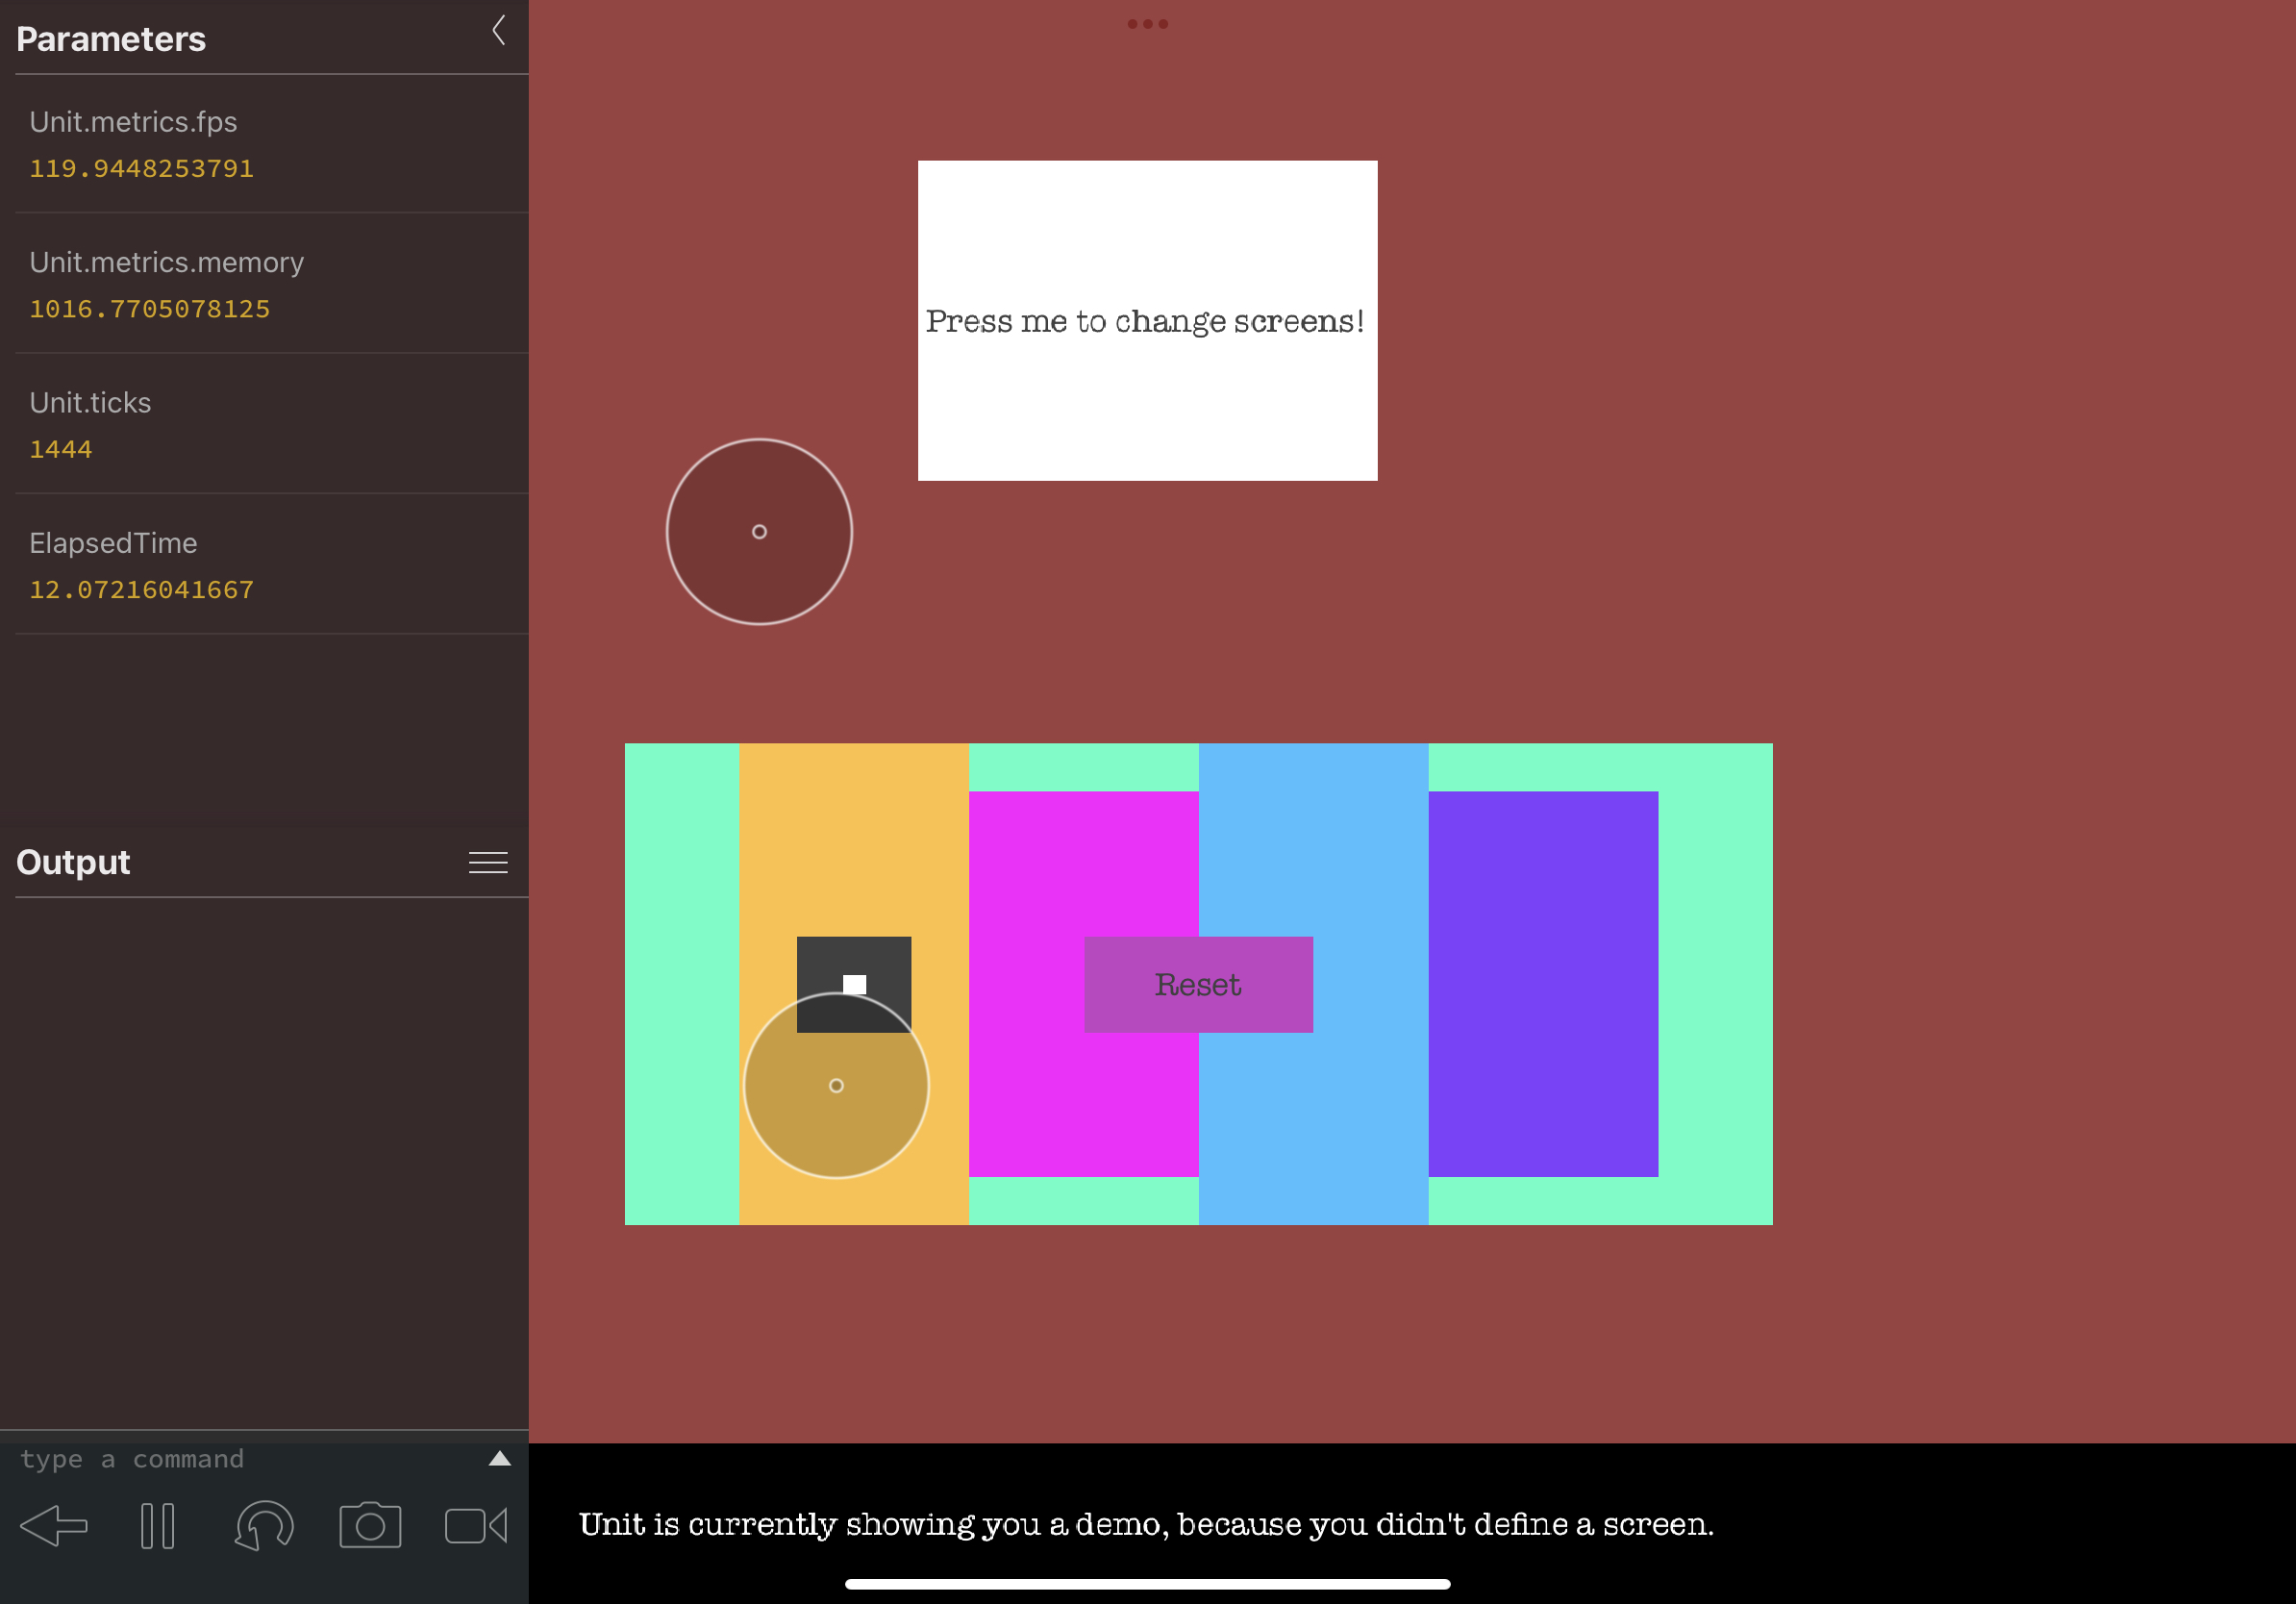Click the Output panel header
The image size is (2296, 1604).
tap(72, 861)
